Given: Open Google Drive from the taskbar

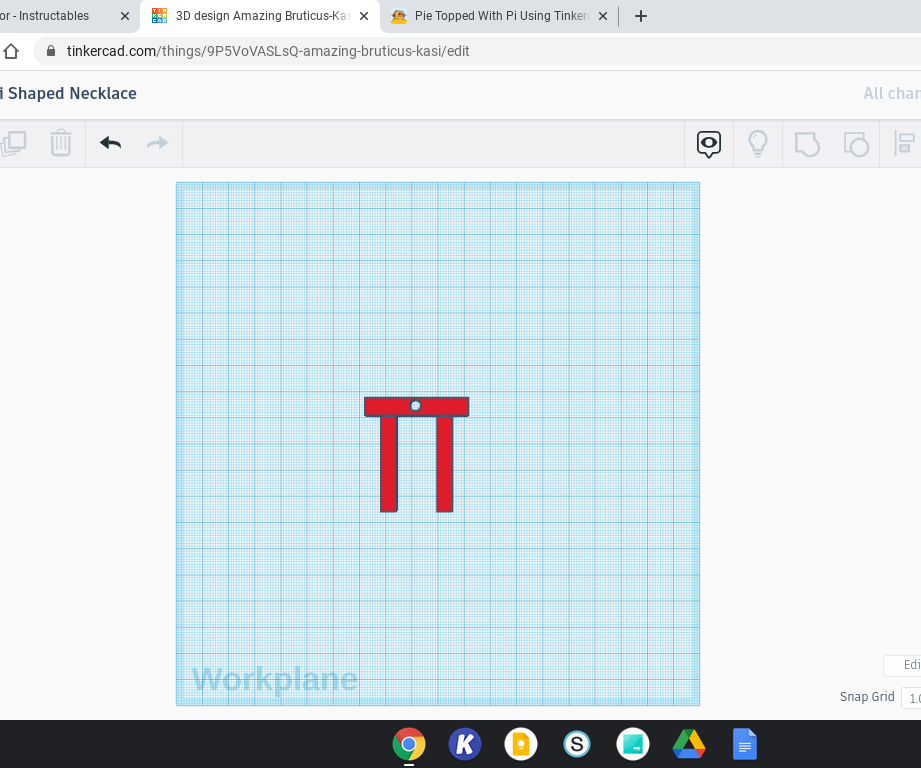Looking at the screenshot, I should [x=689, y=744].
